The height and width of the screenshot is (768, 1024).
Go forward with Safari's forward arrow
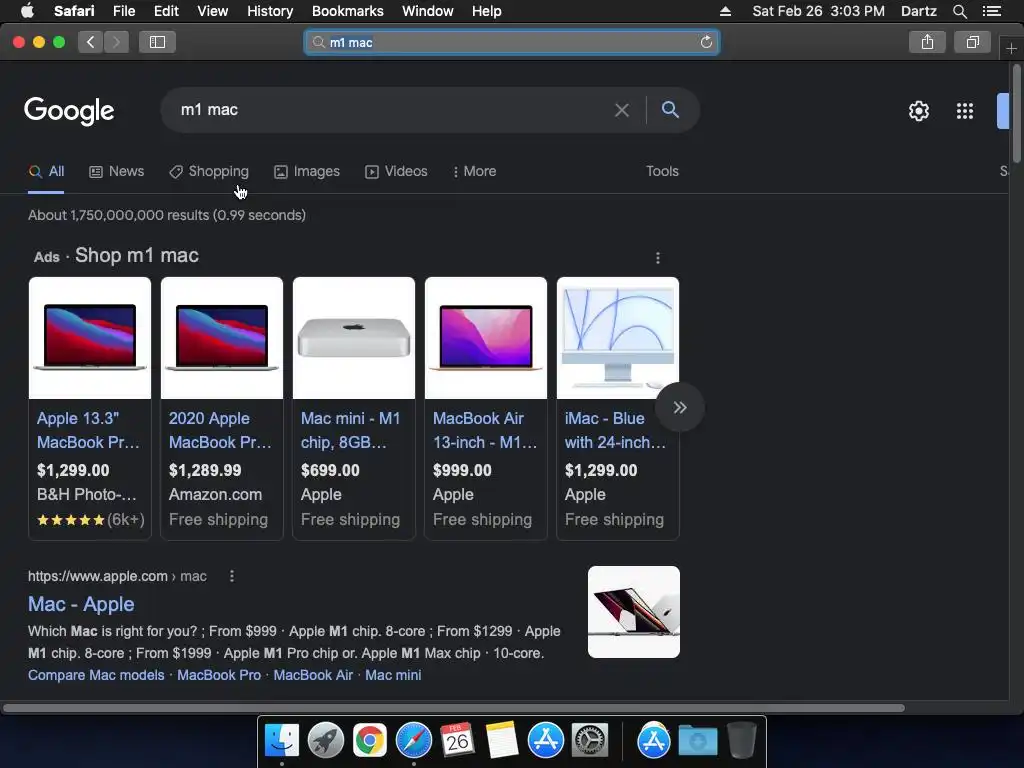[x=116, y=42]
